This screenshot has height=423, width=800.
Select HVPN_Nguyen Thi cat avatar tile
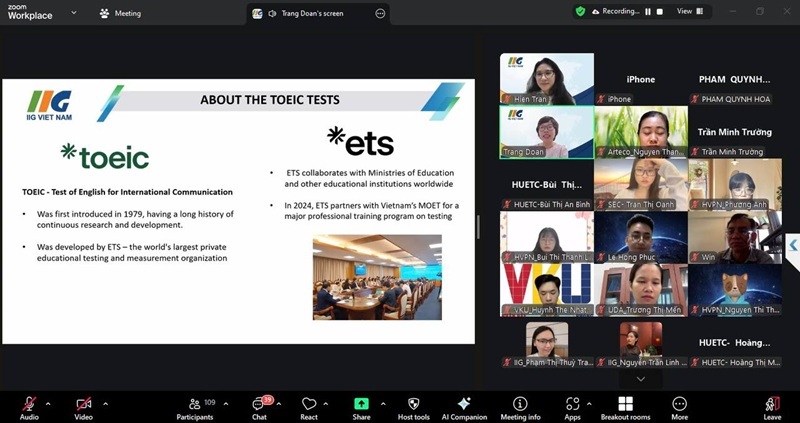click(735, 290)
